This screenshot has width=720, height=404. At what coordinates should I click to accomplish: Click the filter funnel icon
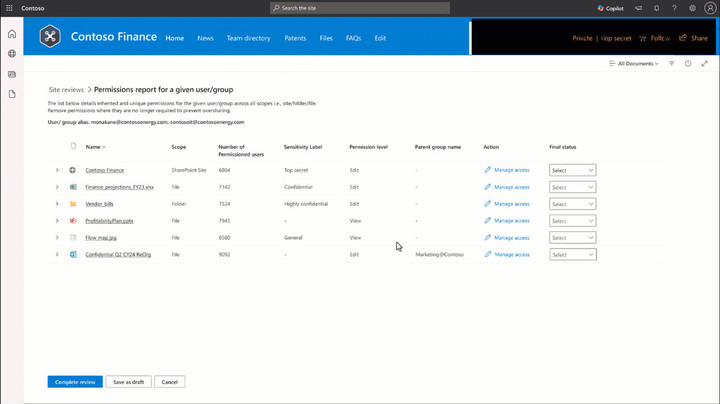(x=671, y=63)
